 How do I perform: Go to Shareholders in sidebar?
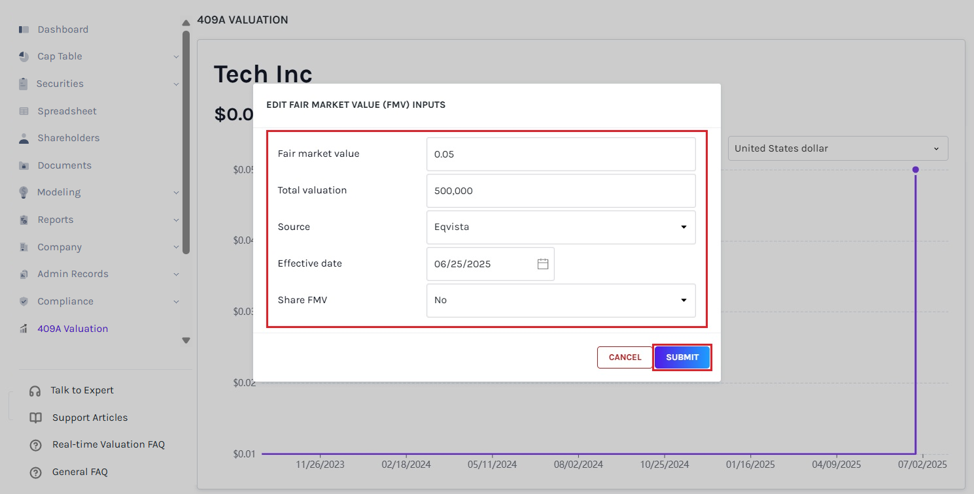pyautogui.click(x=68, y=138)
